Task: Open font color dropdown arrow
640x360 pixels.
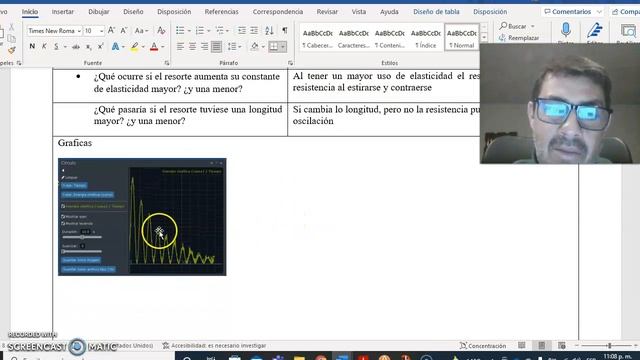Action: coord(163,47)
